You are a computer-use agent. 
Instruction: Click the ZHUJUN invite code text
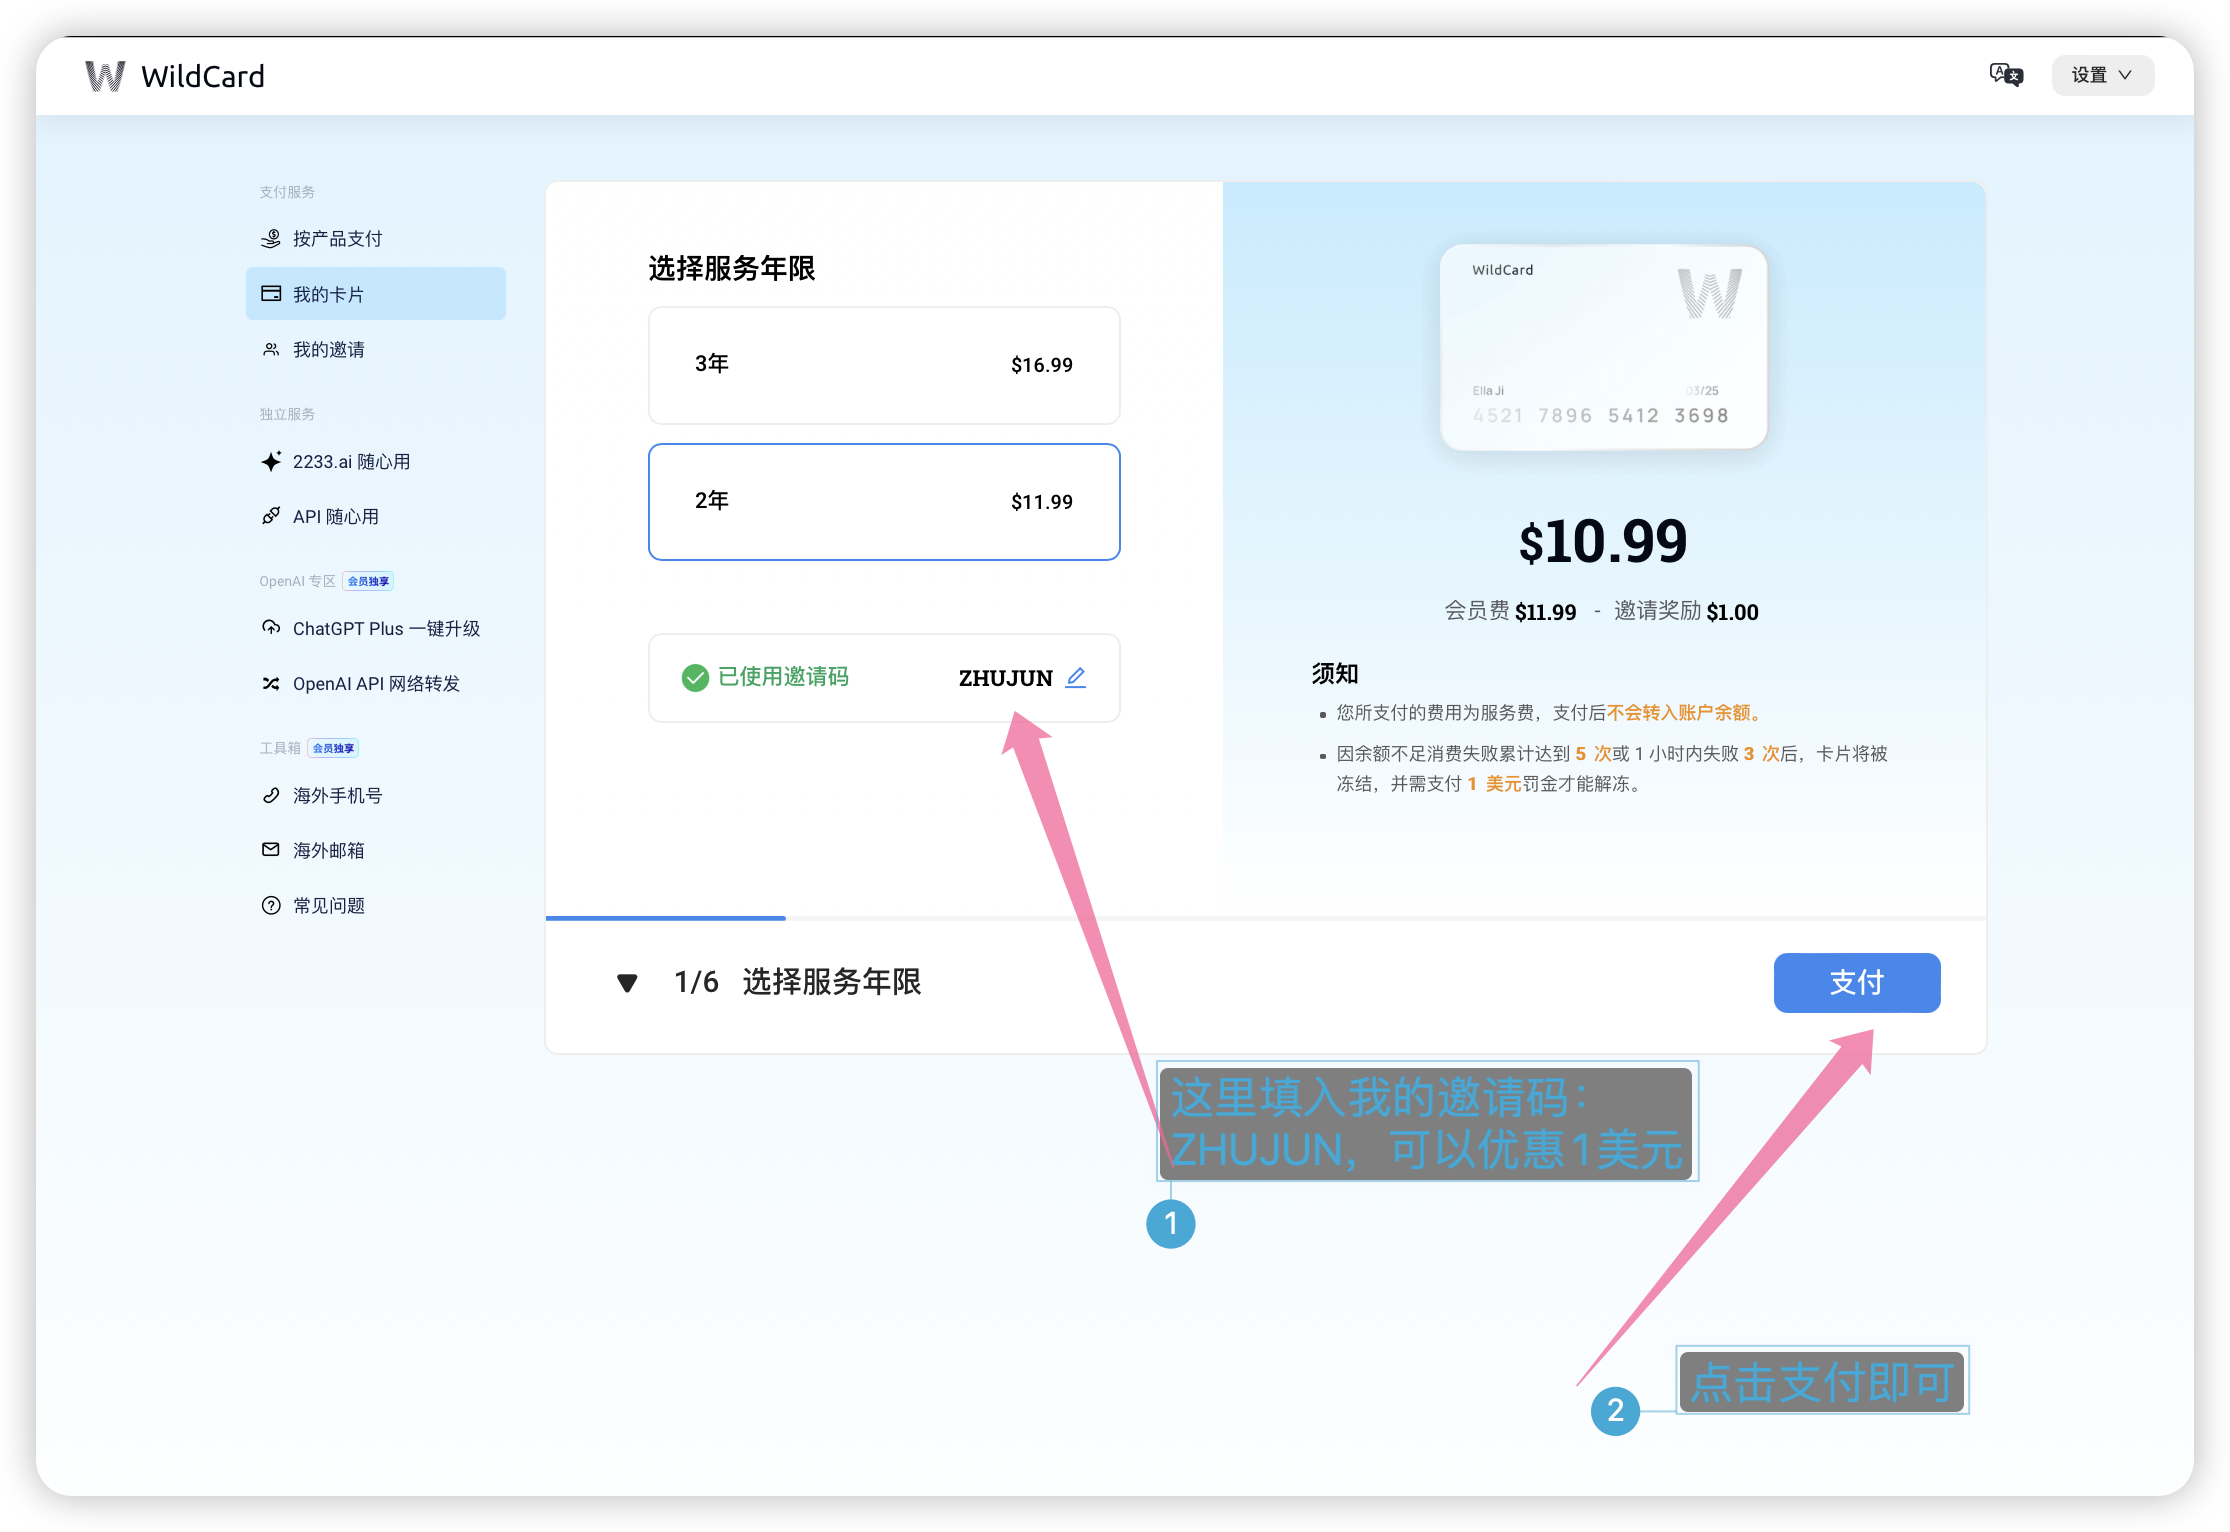coord(1005,677)
